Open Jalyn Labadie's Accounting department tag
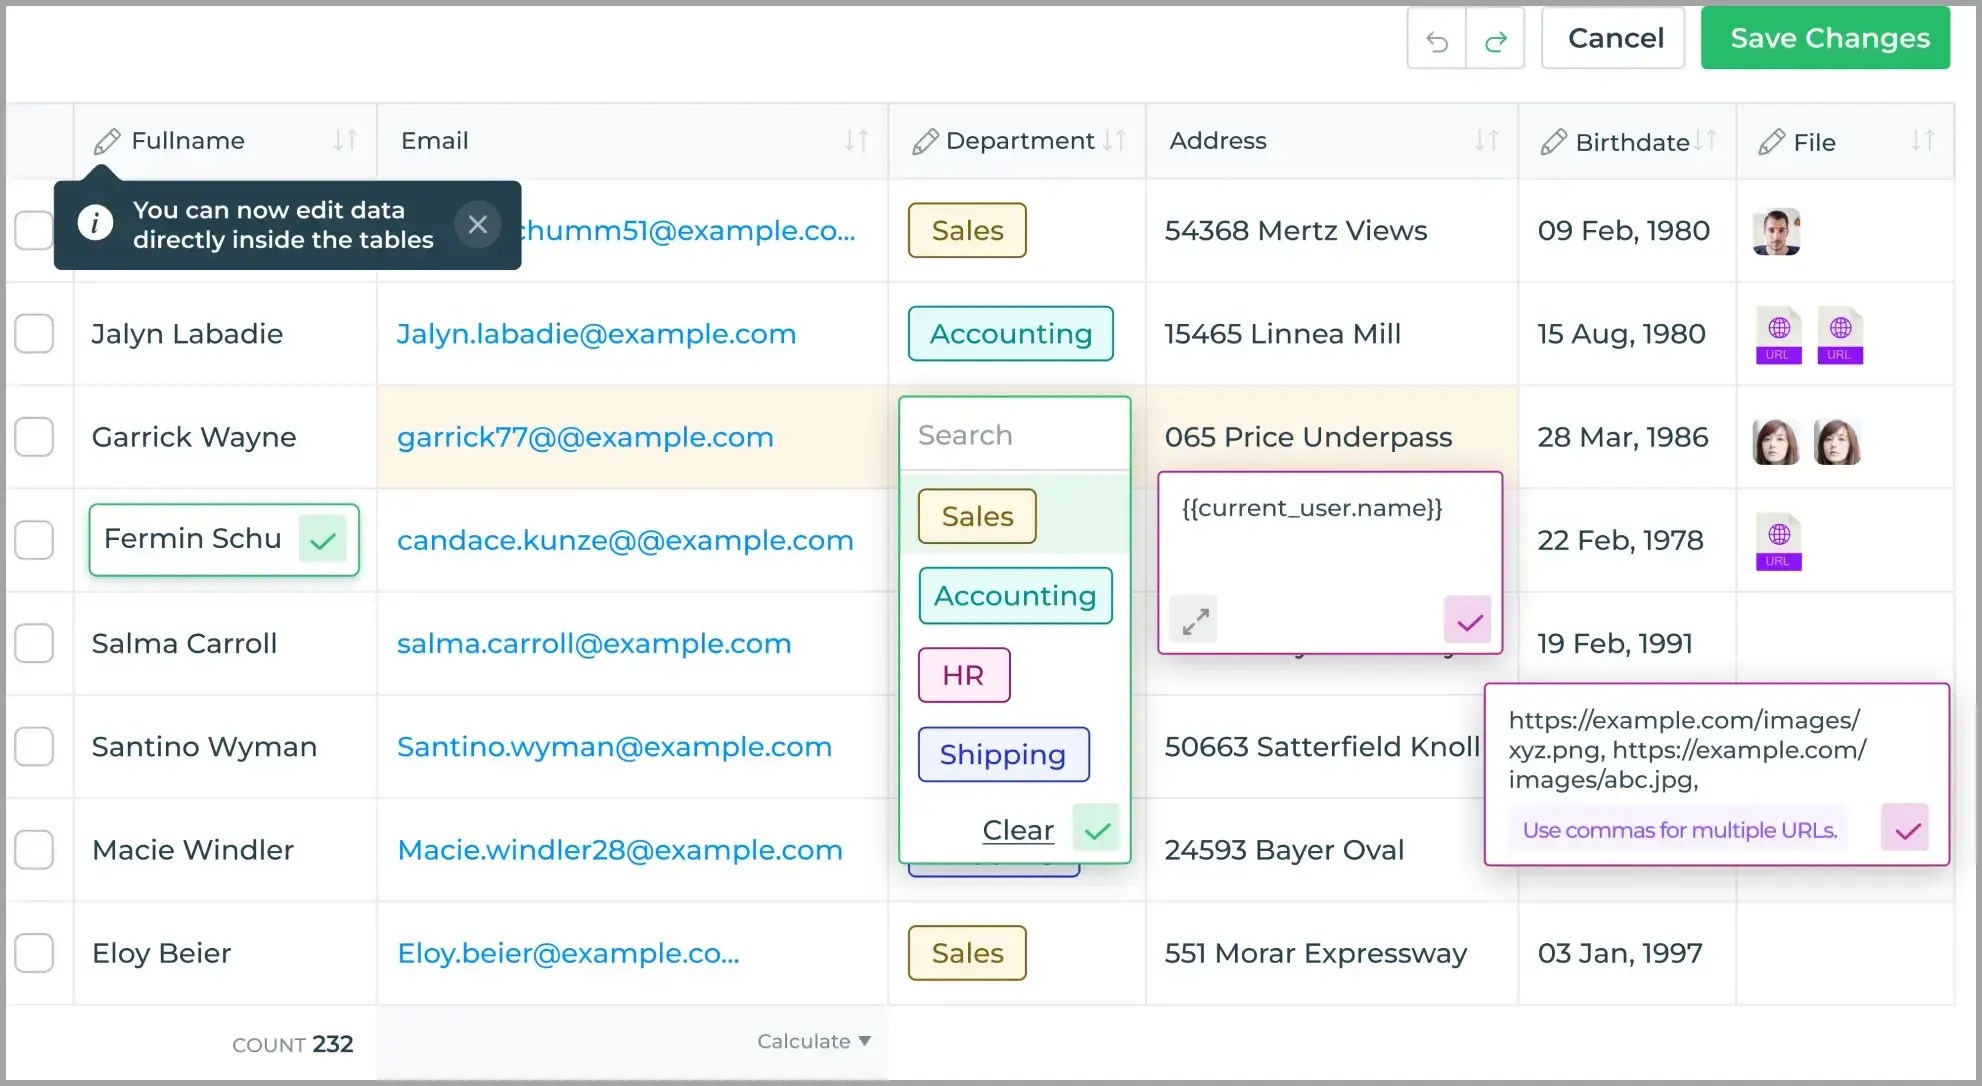This screenshot has height=1086, width=1982. click(x=1010, y=334)
